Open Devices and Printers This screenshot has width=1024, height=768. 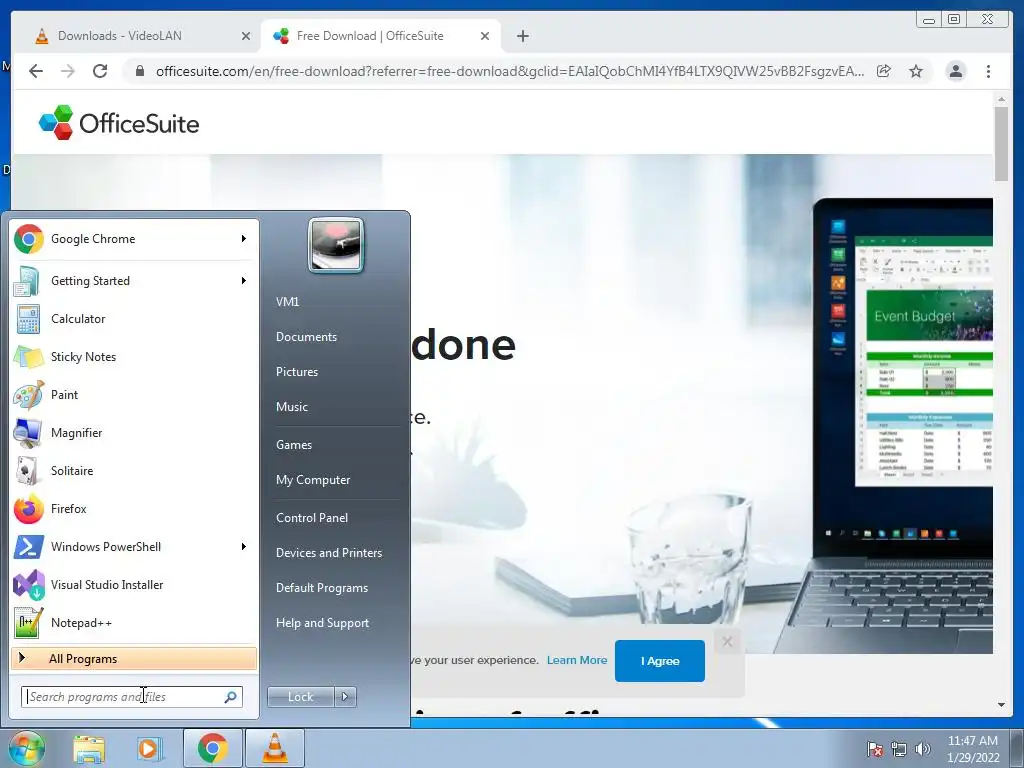[328, 553]
